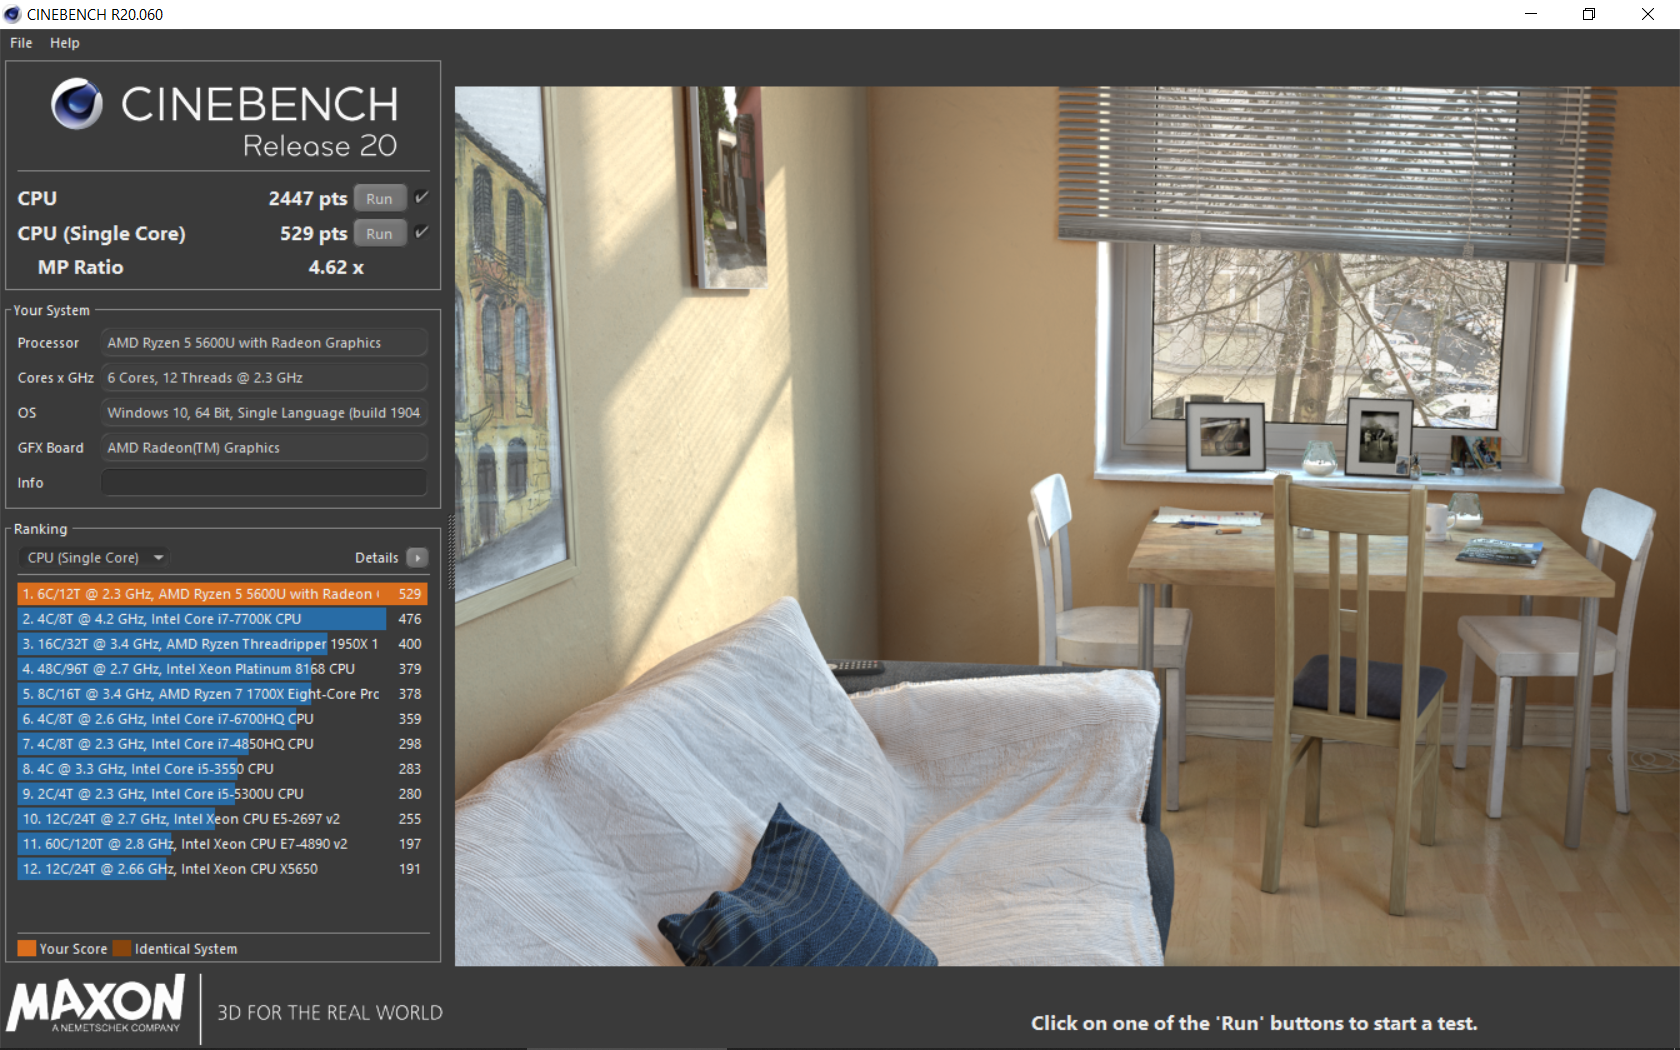
Task: Click the orange Your Score legend swatch
Action: pyautogui.click(x=27, y=949)
